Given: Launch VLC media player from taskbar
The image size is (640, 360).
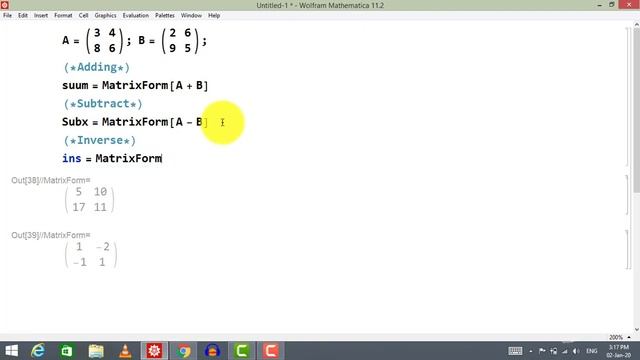Looking at the screenshot, I should tap(125, 351).
